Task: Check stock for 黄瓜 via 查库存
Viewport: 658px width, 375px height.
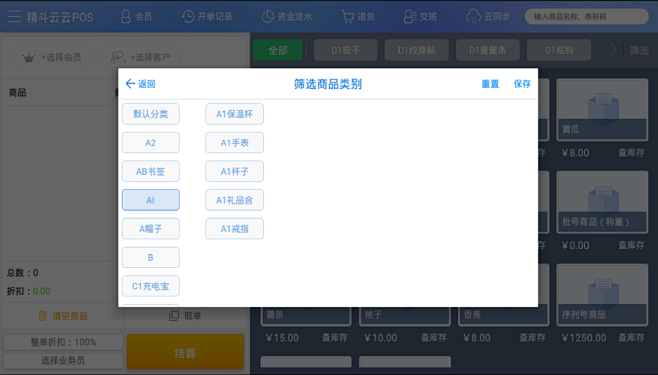Action: pyautogui.click(x=631, y=153)
